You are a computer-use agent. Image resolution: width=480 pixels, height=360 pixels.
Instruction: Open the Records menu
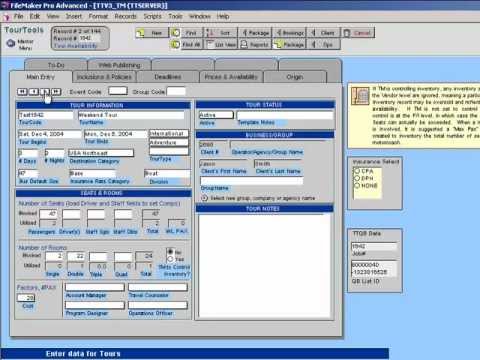coord(126,16)
